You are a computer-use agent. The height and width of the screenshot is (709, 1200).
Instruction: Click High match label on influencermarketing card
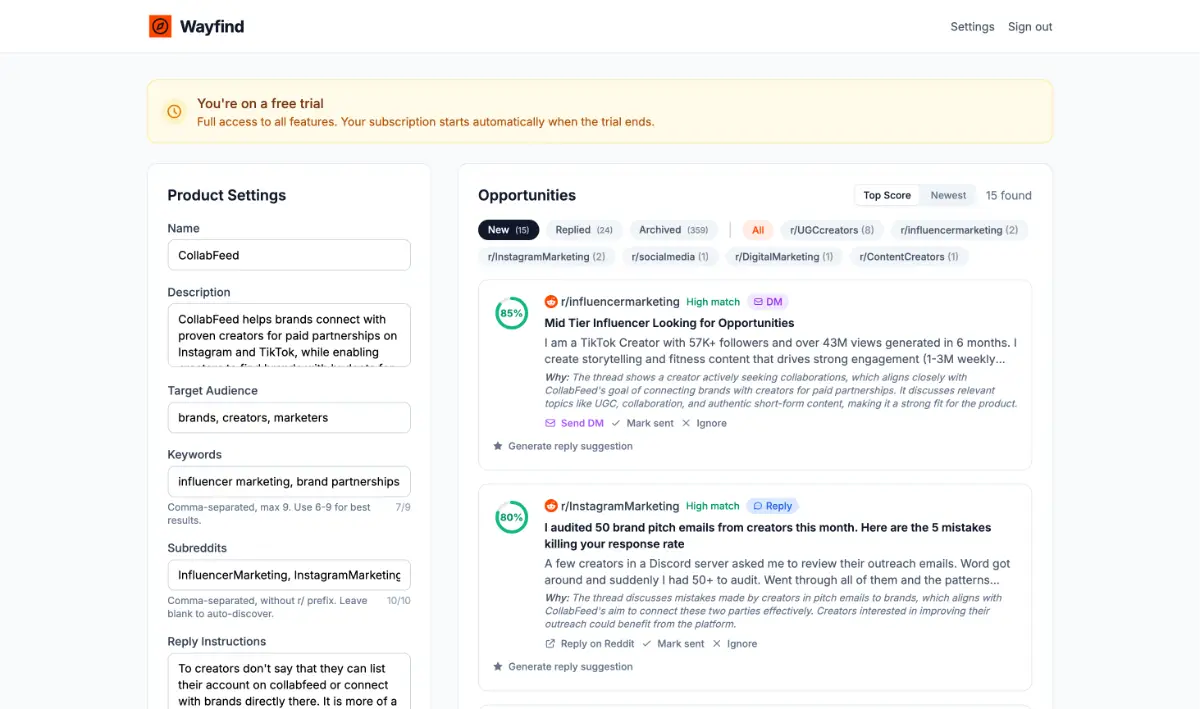point(713,302)
